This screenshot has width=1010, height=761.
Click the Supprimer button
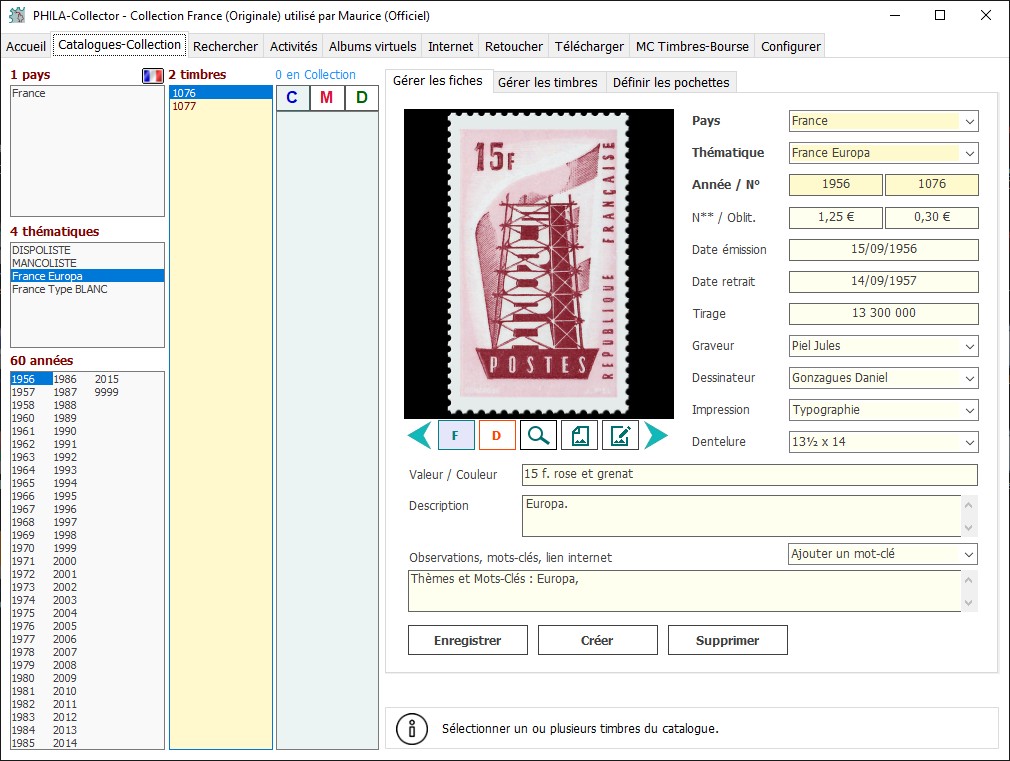pos(727,641)
